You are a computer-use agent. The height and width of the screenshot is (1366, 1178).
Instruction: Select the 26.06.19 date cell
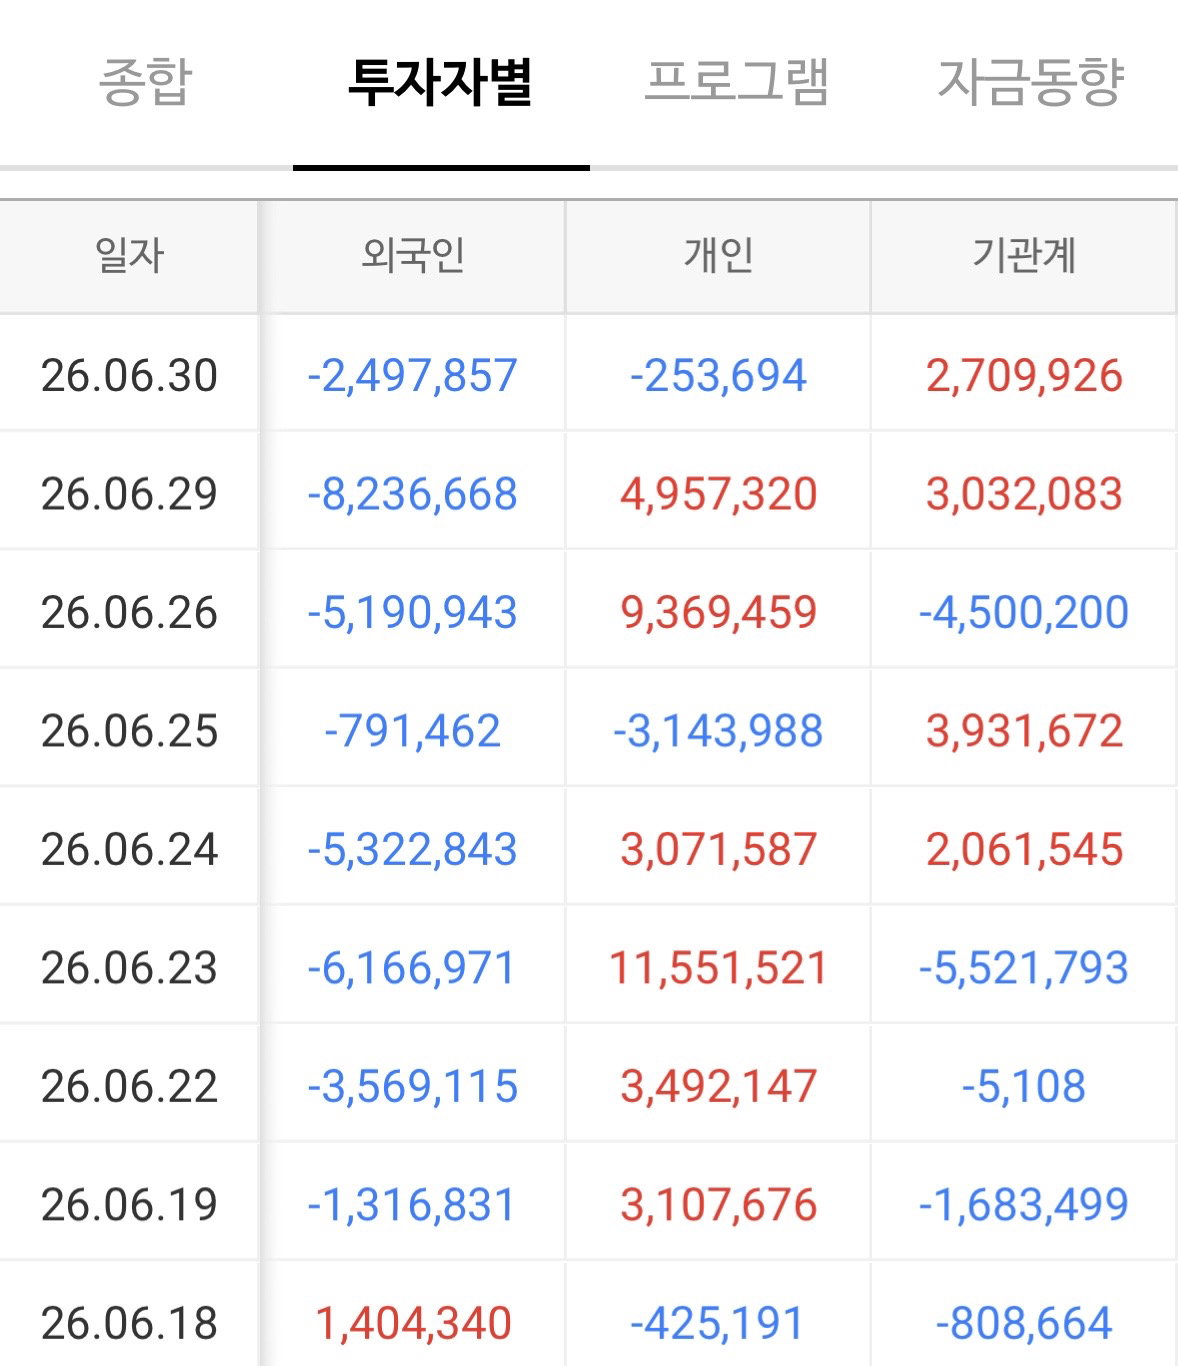click(x=129, y=1205)
